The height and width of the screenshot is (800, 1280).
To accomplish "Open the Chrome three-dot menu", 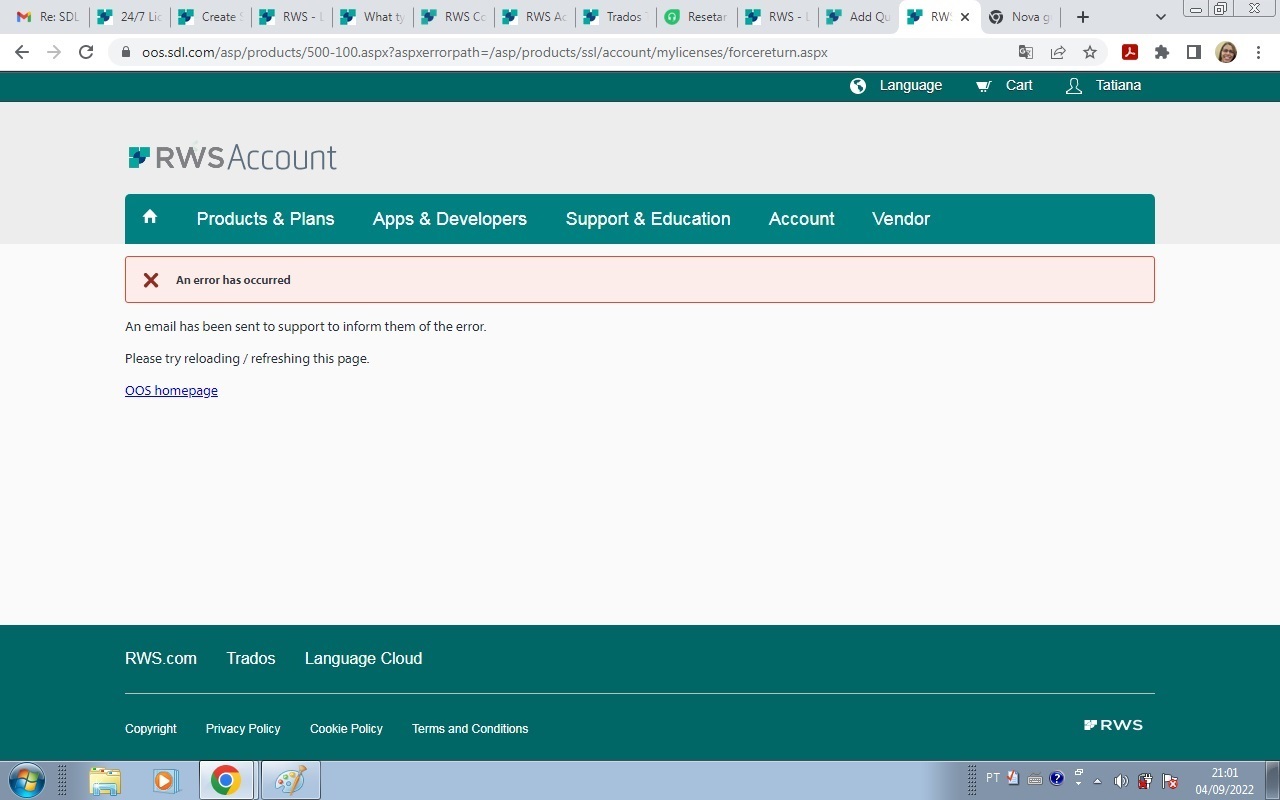I will 1258,52.
